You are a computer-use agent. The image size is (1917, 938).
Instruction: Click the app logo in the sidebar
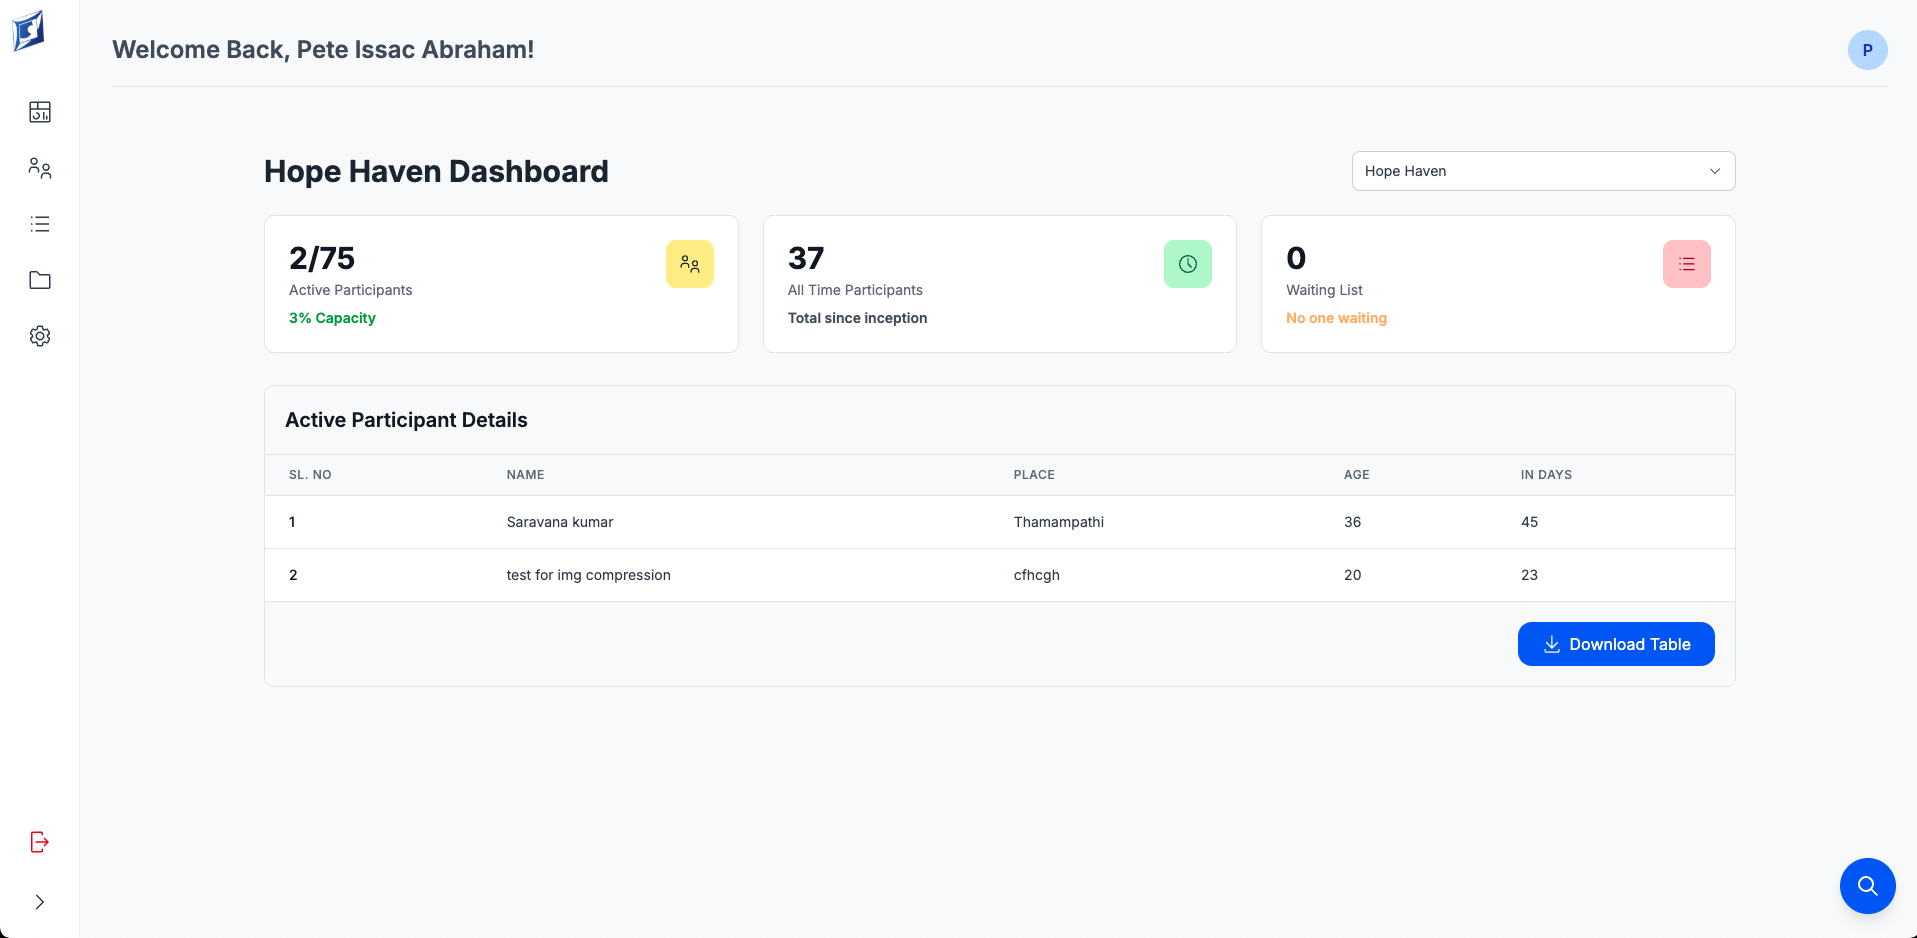pyautogui.click(x=29, y=31)
